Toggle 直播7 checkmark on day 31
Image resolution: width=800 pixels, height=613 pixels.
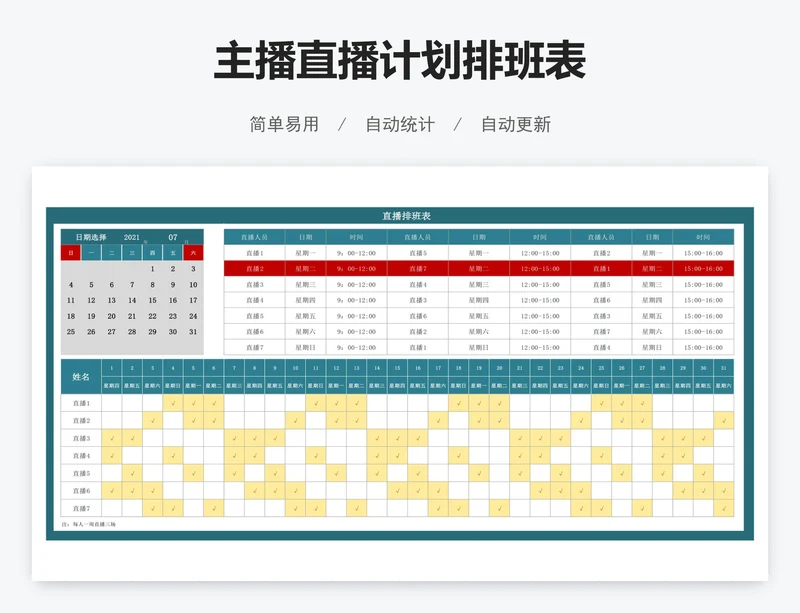724,508
